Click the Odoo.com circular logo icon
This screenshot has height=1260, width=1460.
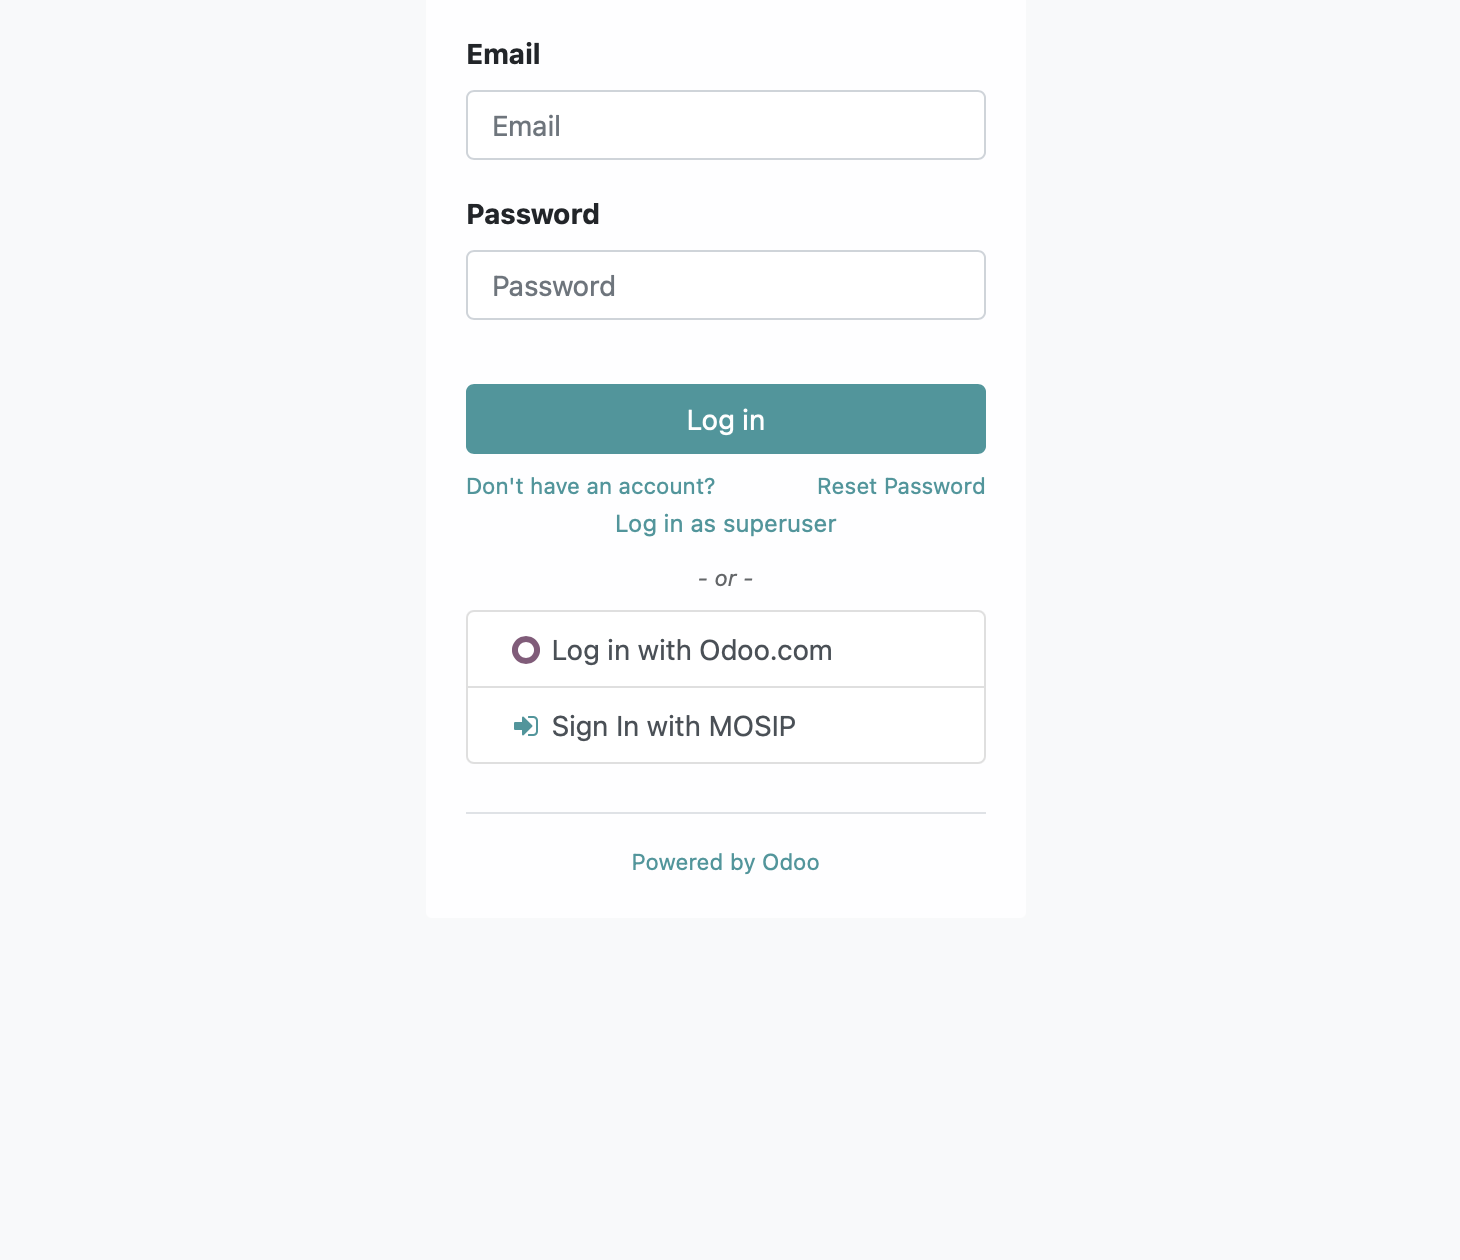(x=526, y=650)
